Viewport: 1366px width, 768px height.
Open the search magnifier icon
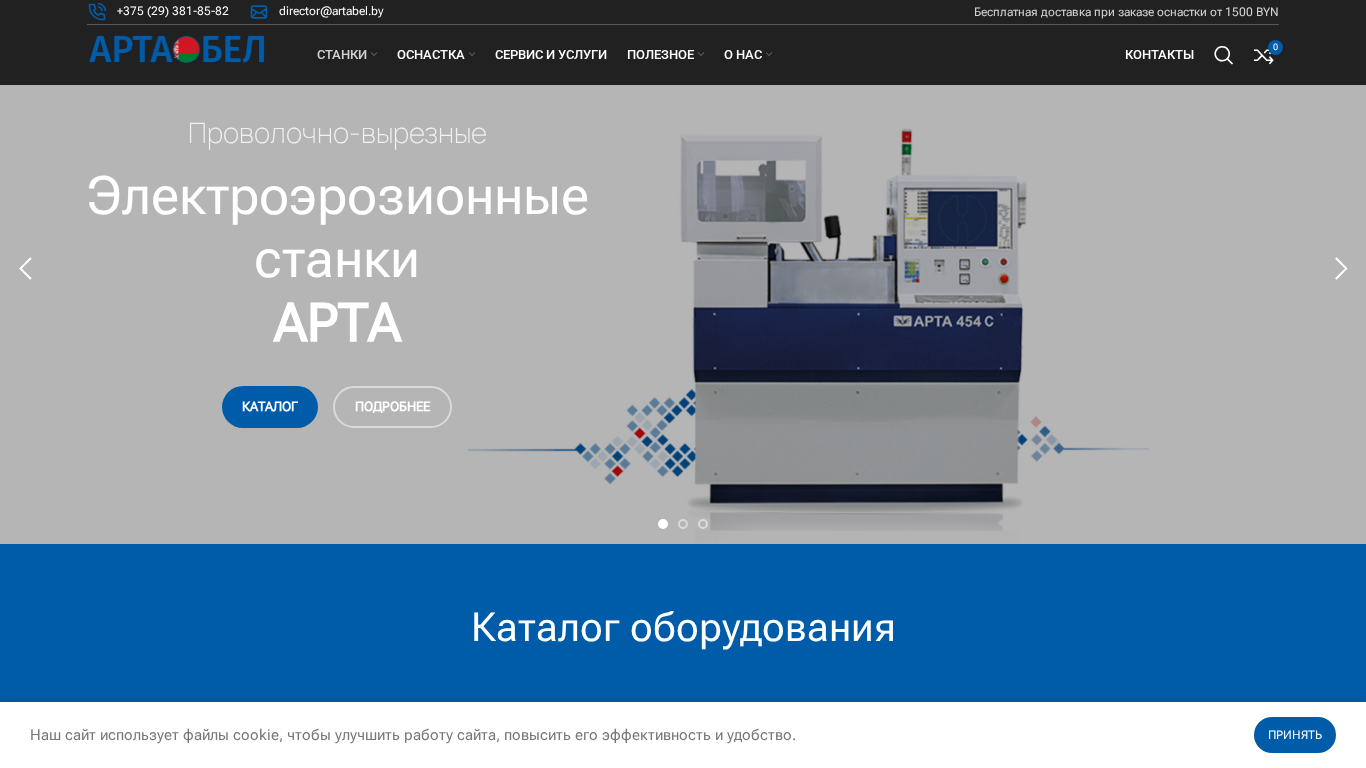1223,55
